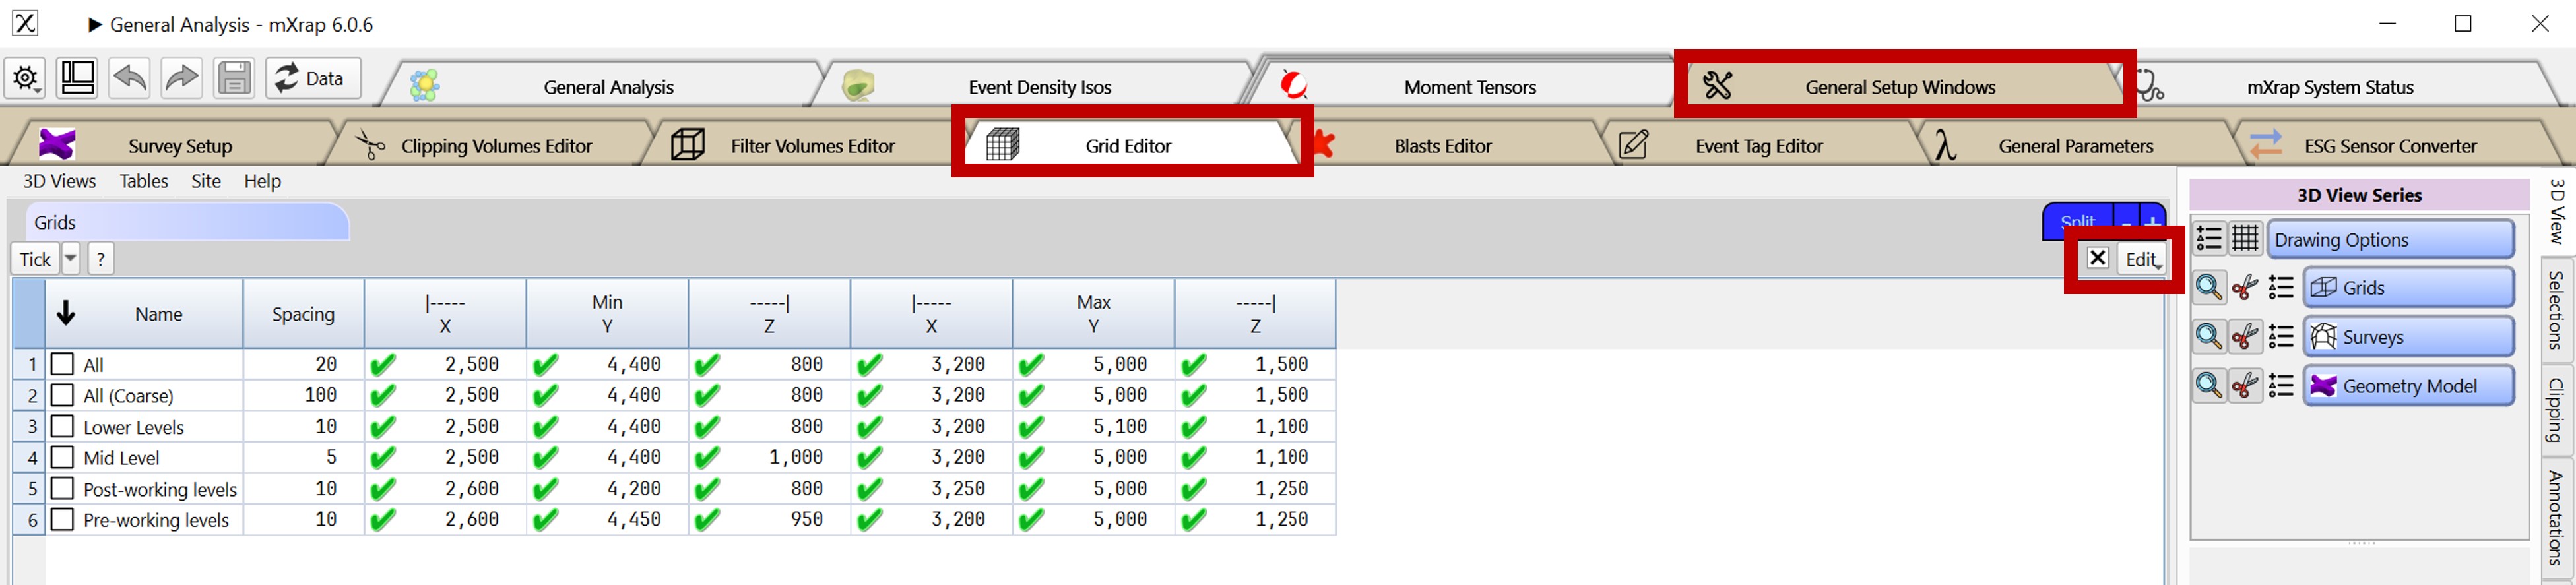
Task: Click the redo arrow icon
Action: 182,78
